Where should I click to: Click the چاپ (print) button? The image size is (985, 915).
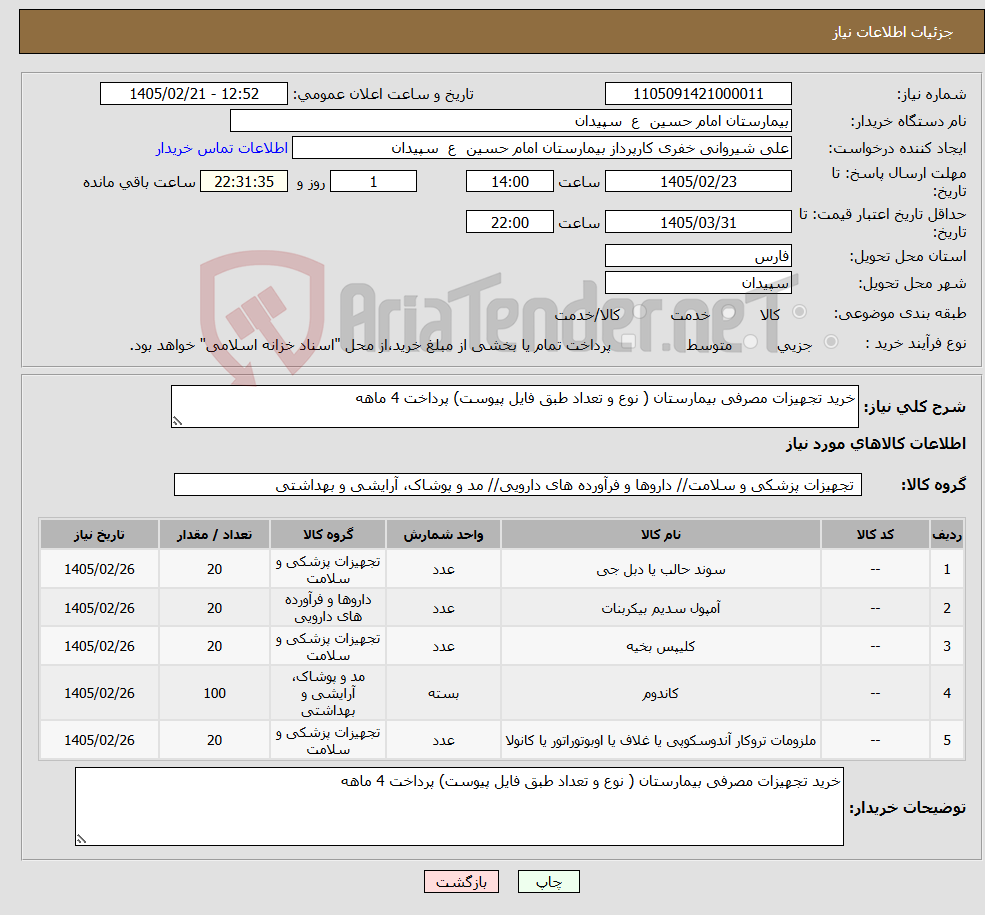[x=548, y=882]
